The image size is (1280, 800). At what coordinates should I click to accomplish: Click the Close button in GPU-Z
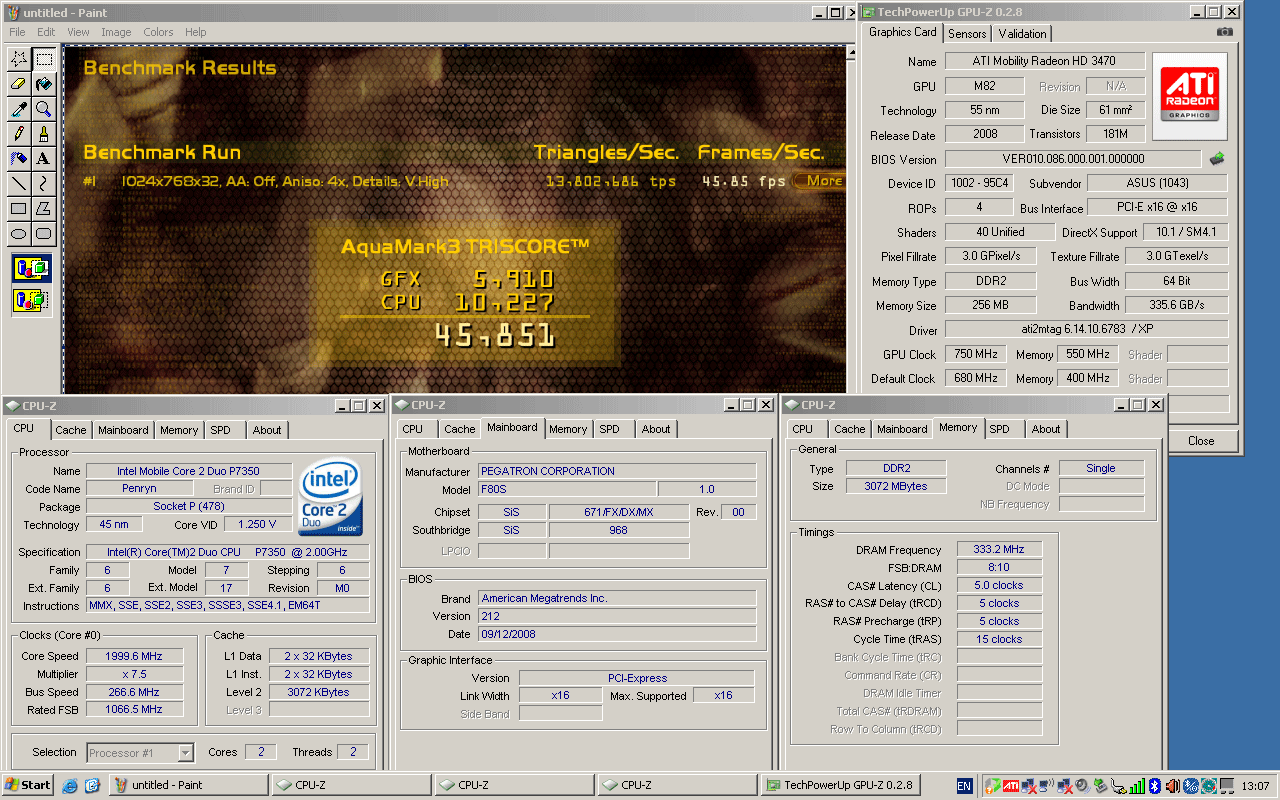click(1201, 441)
